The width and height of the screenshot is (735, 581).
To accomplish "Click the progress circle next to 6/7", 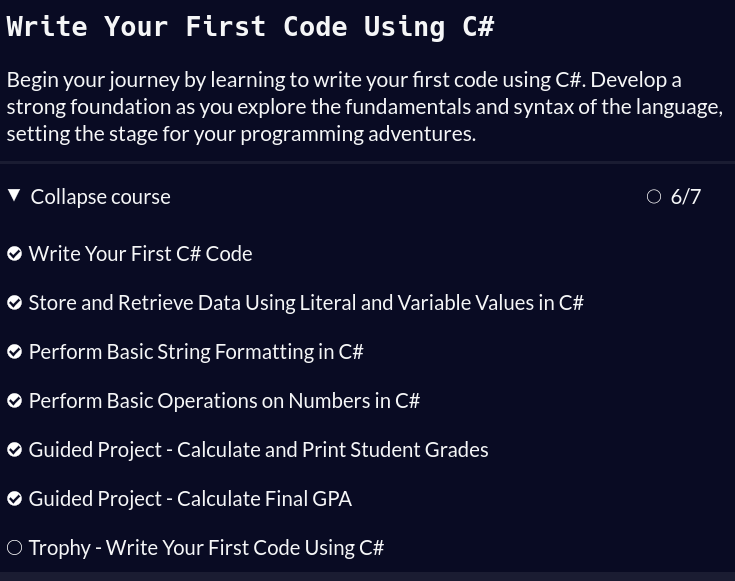I will (x=654, y=197).
